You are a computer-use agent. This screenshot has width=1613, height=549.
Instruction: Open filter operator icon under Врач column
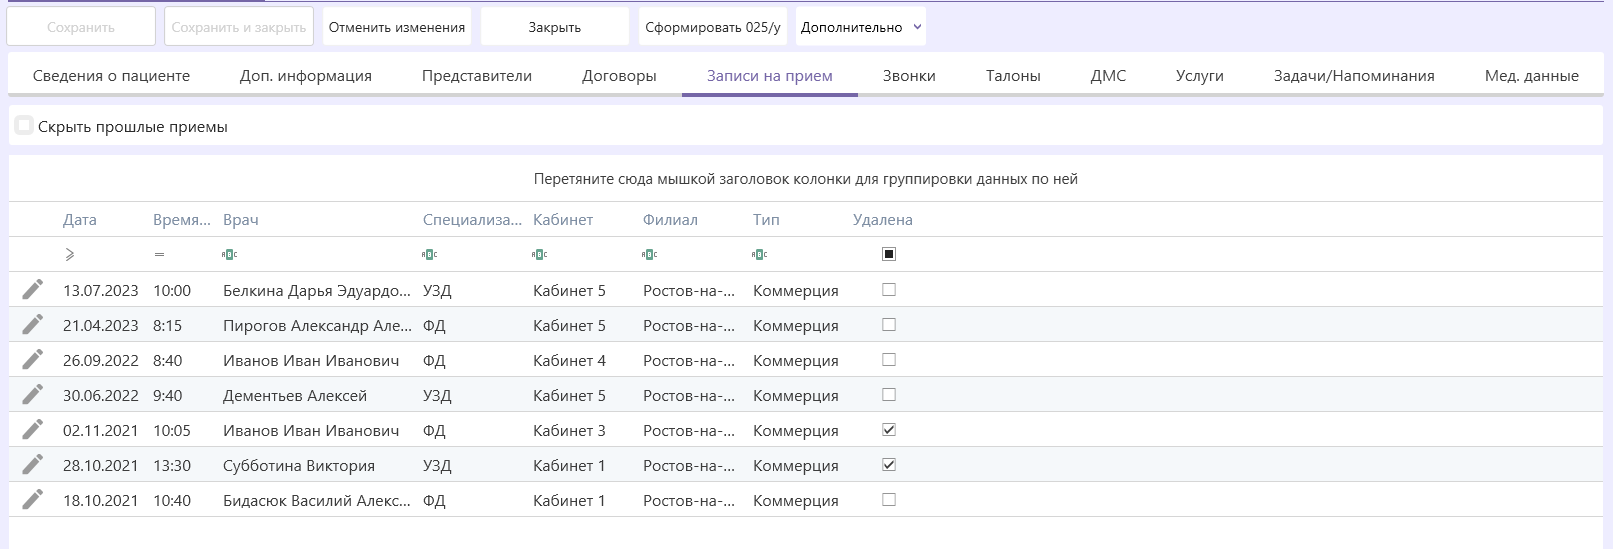click(x=230, y=254)
